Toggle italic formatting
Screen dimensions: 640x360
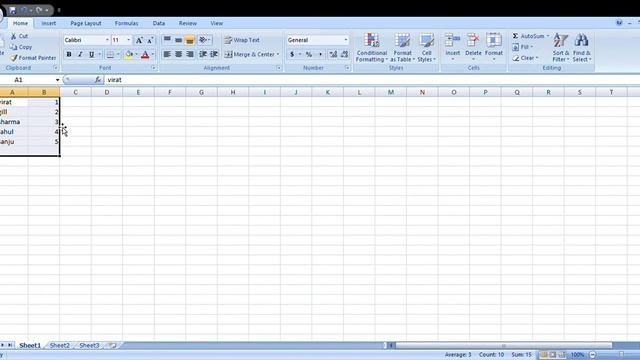[80, 54]
